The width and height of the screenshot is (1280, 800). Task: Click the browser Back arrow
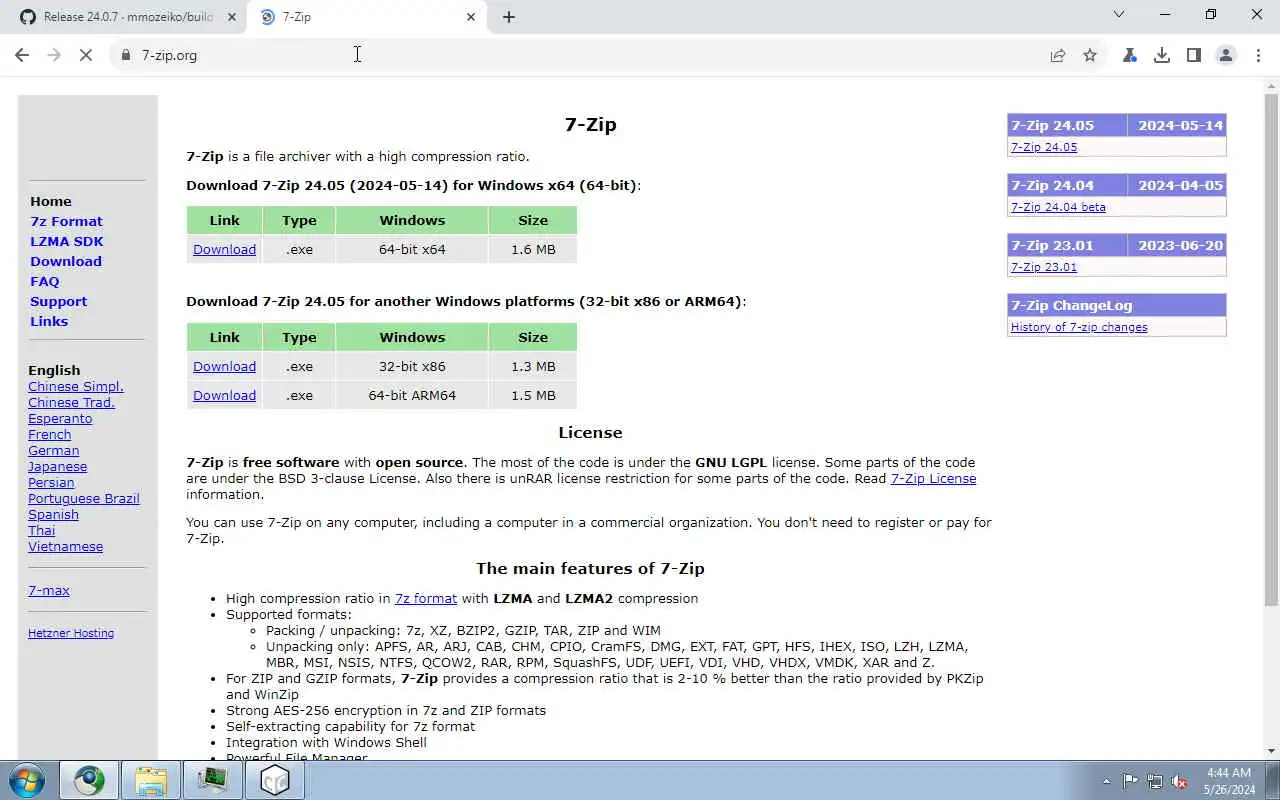pyautogui.click(x=22, y=55)
